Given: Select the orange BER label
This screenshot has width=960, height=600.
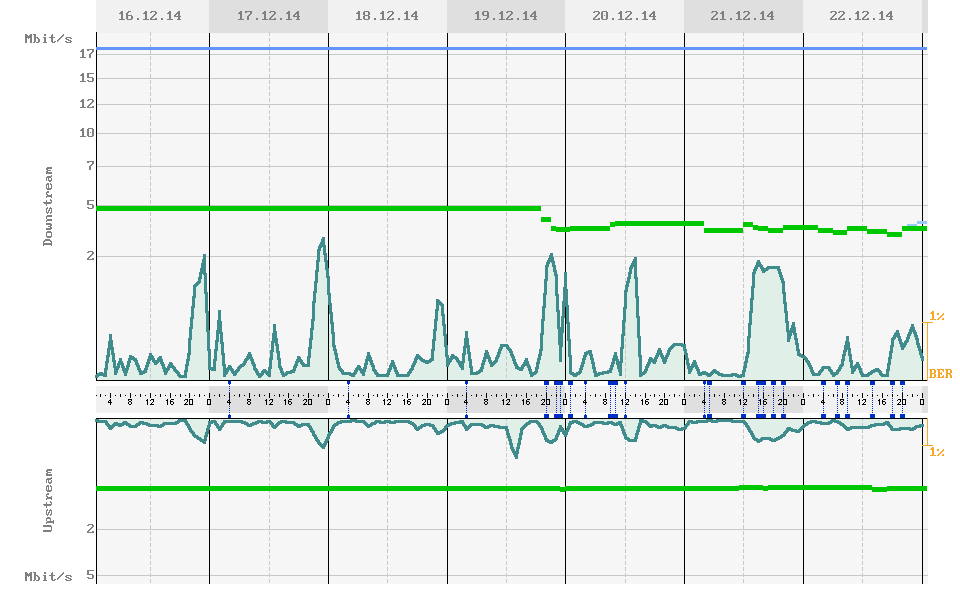Looking at the screenshot, I should 940,372.
